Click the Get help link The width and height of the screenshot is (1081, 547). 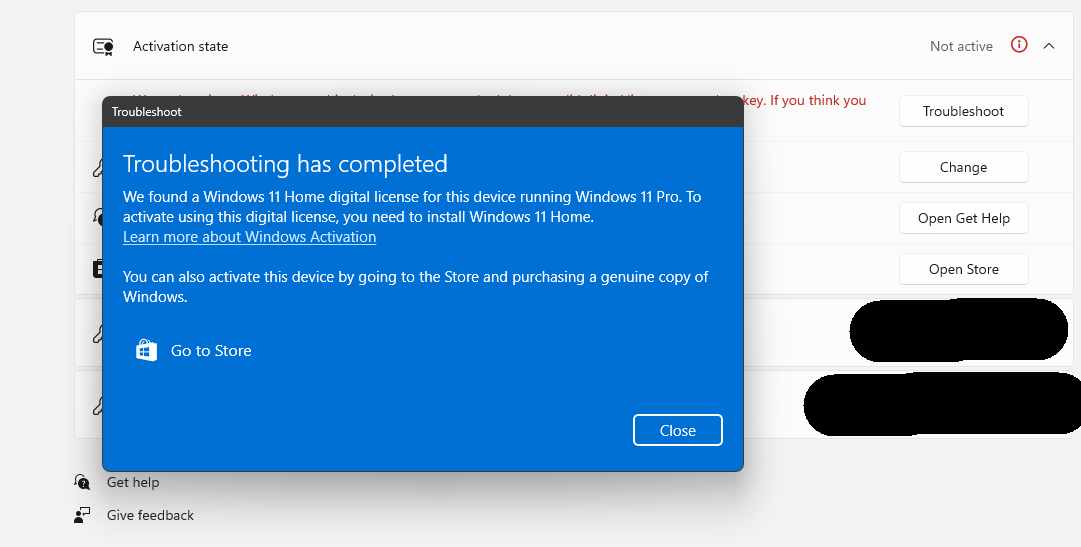click(133, 482)
